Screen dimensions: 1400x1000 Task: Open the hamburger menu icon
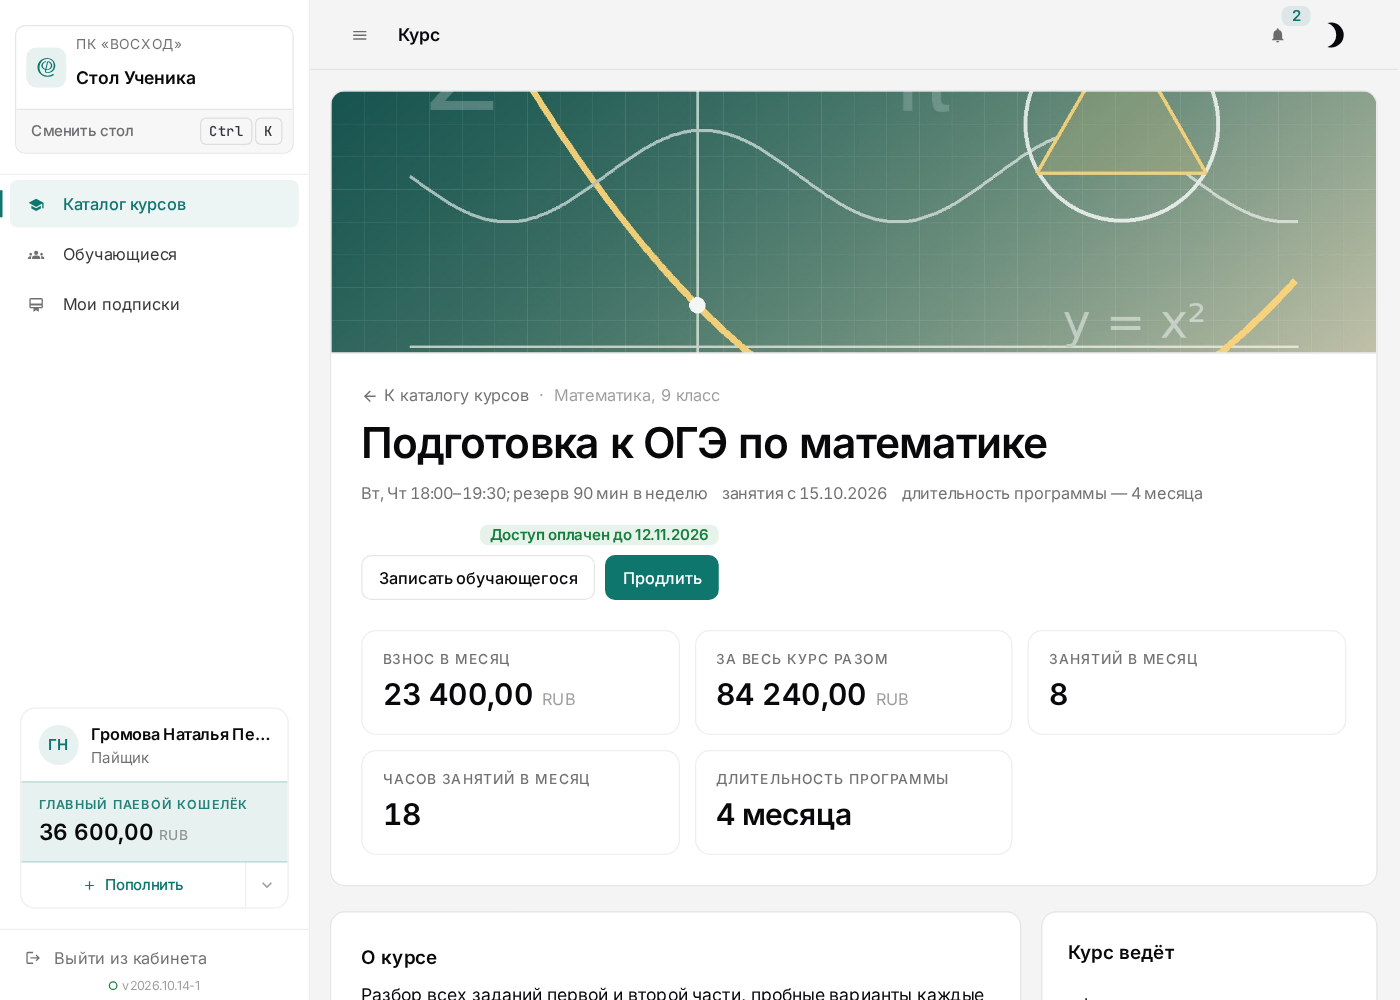click(x=360, y=35)
